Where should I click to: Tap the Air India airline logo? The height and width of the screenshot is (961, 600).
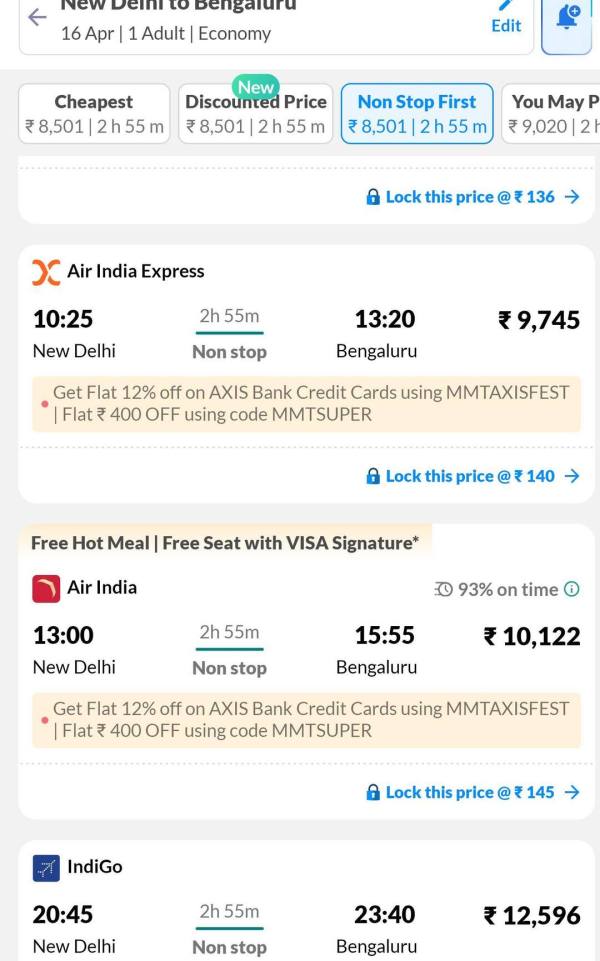tap(46, 588)
